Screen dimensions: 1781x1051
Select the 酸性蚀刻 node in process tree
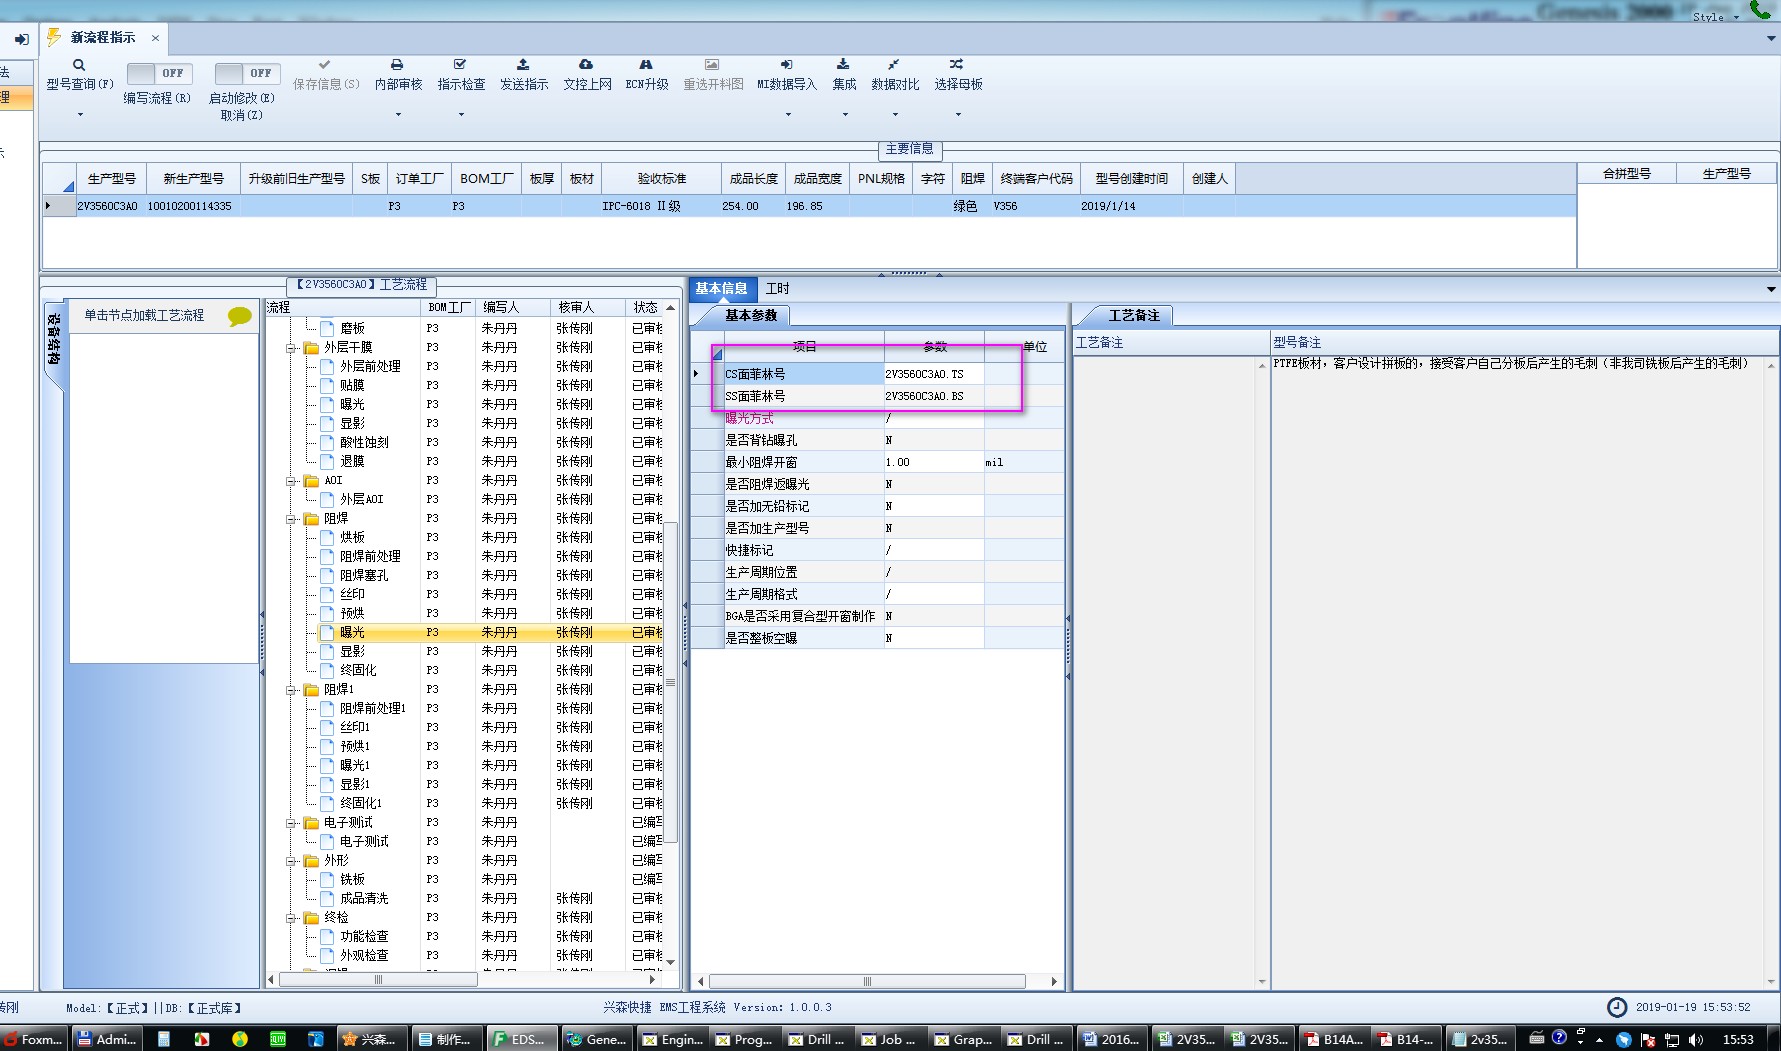[364, 442]
